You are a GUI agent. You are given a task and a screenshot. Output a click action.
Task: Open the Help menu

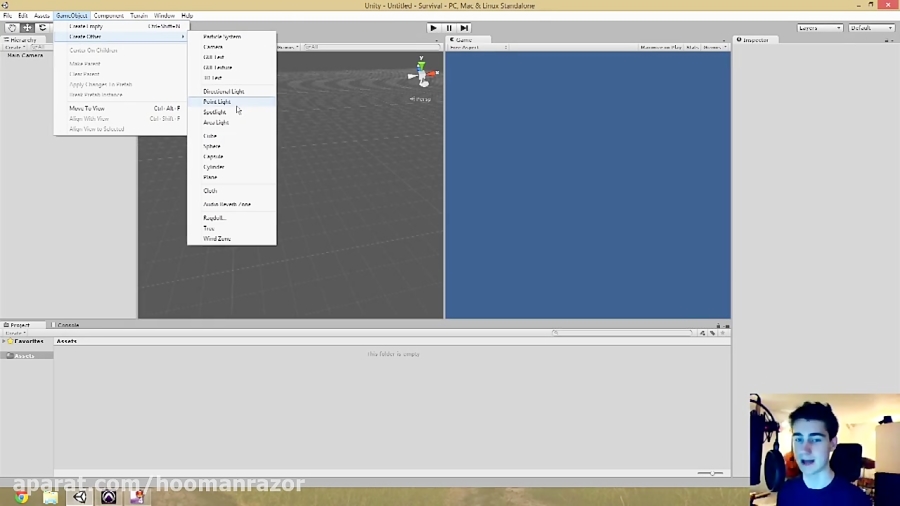(187, 15)
